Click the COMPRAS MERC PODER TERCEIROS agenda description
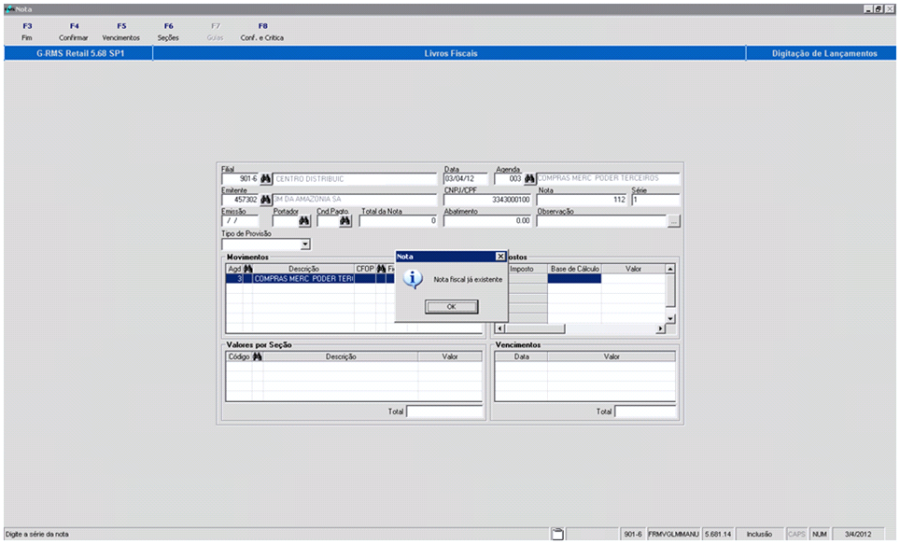Viewport: 900px width, 544px height. tap(608, 179)
